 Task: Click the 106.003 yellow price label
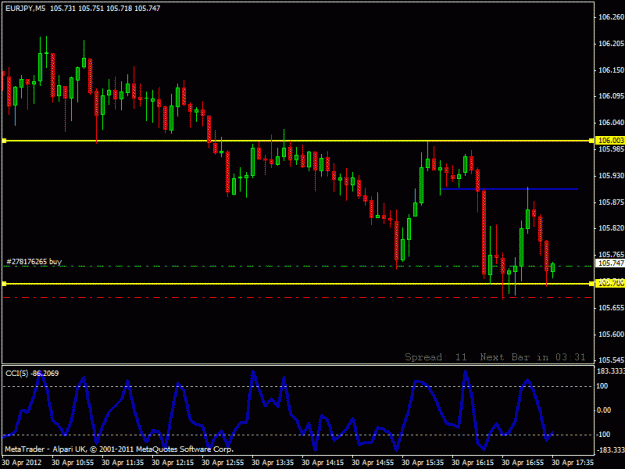tap(610, 140)
